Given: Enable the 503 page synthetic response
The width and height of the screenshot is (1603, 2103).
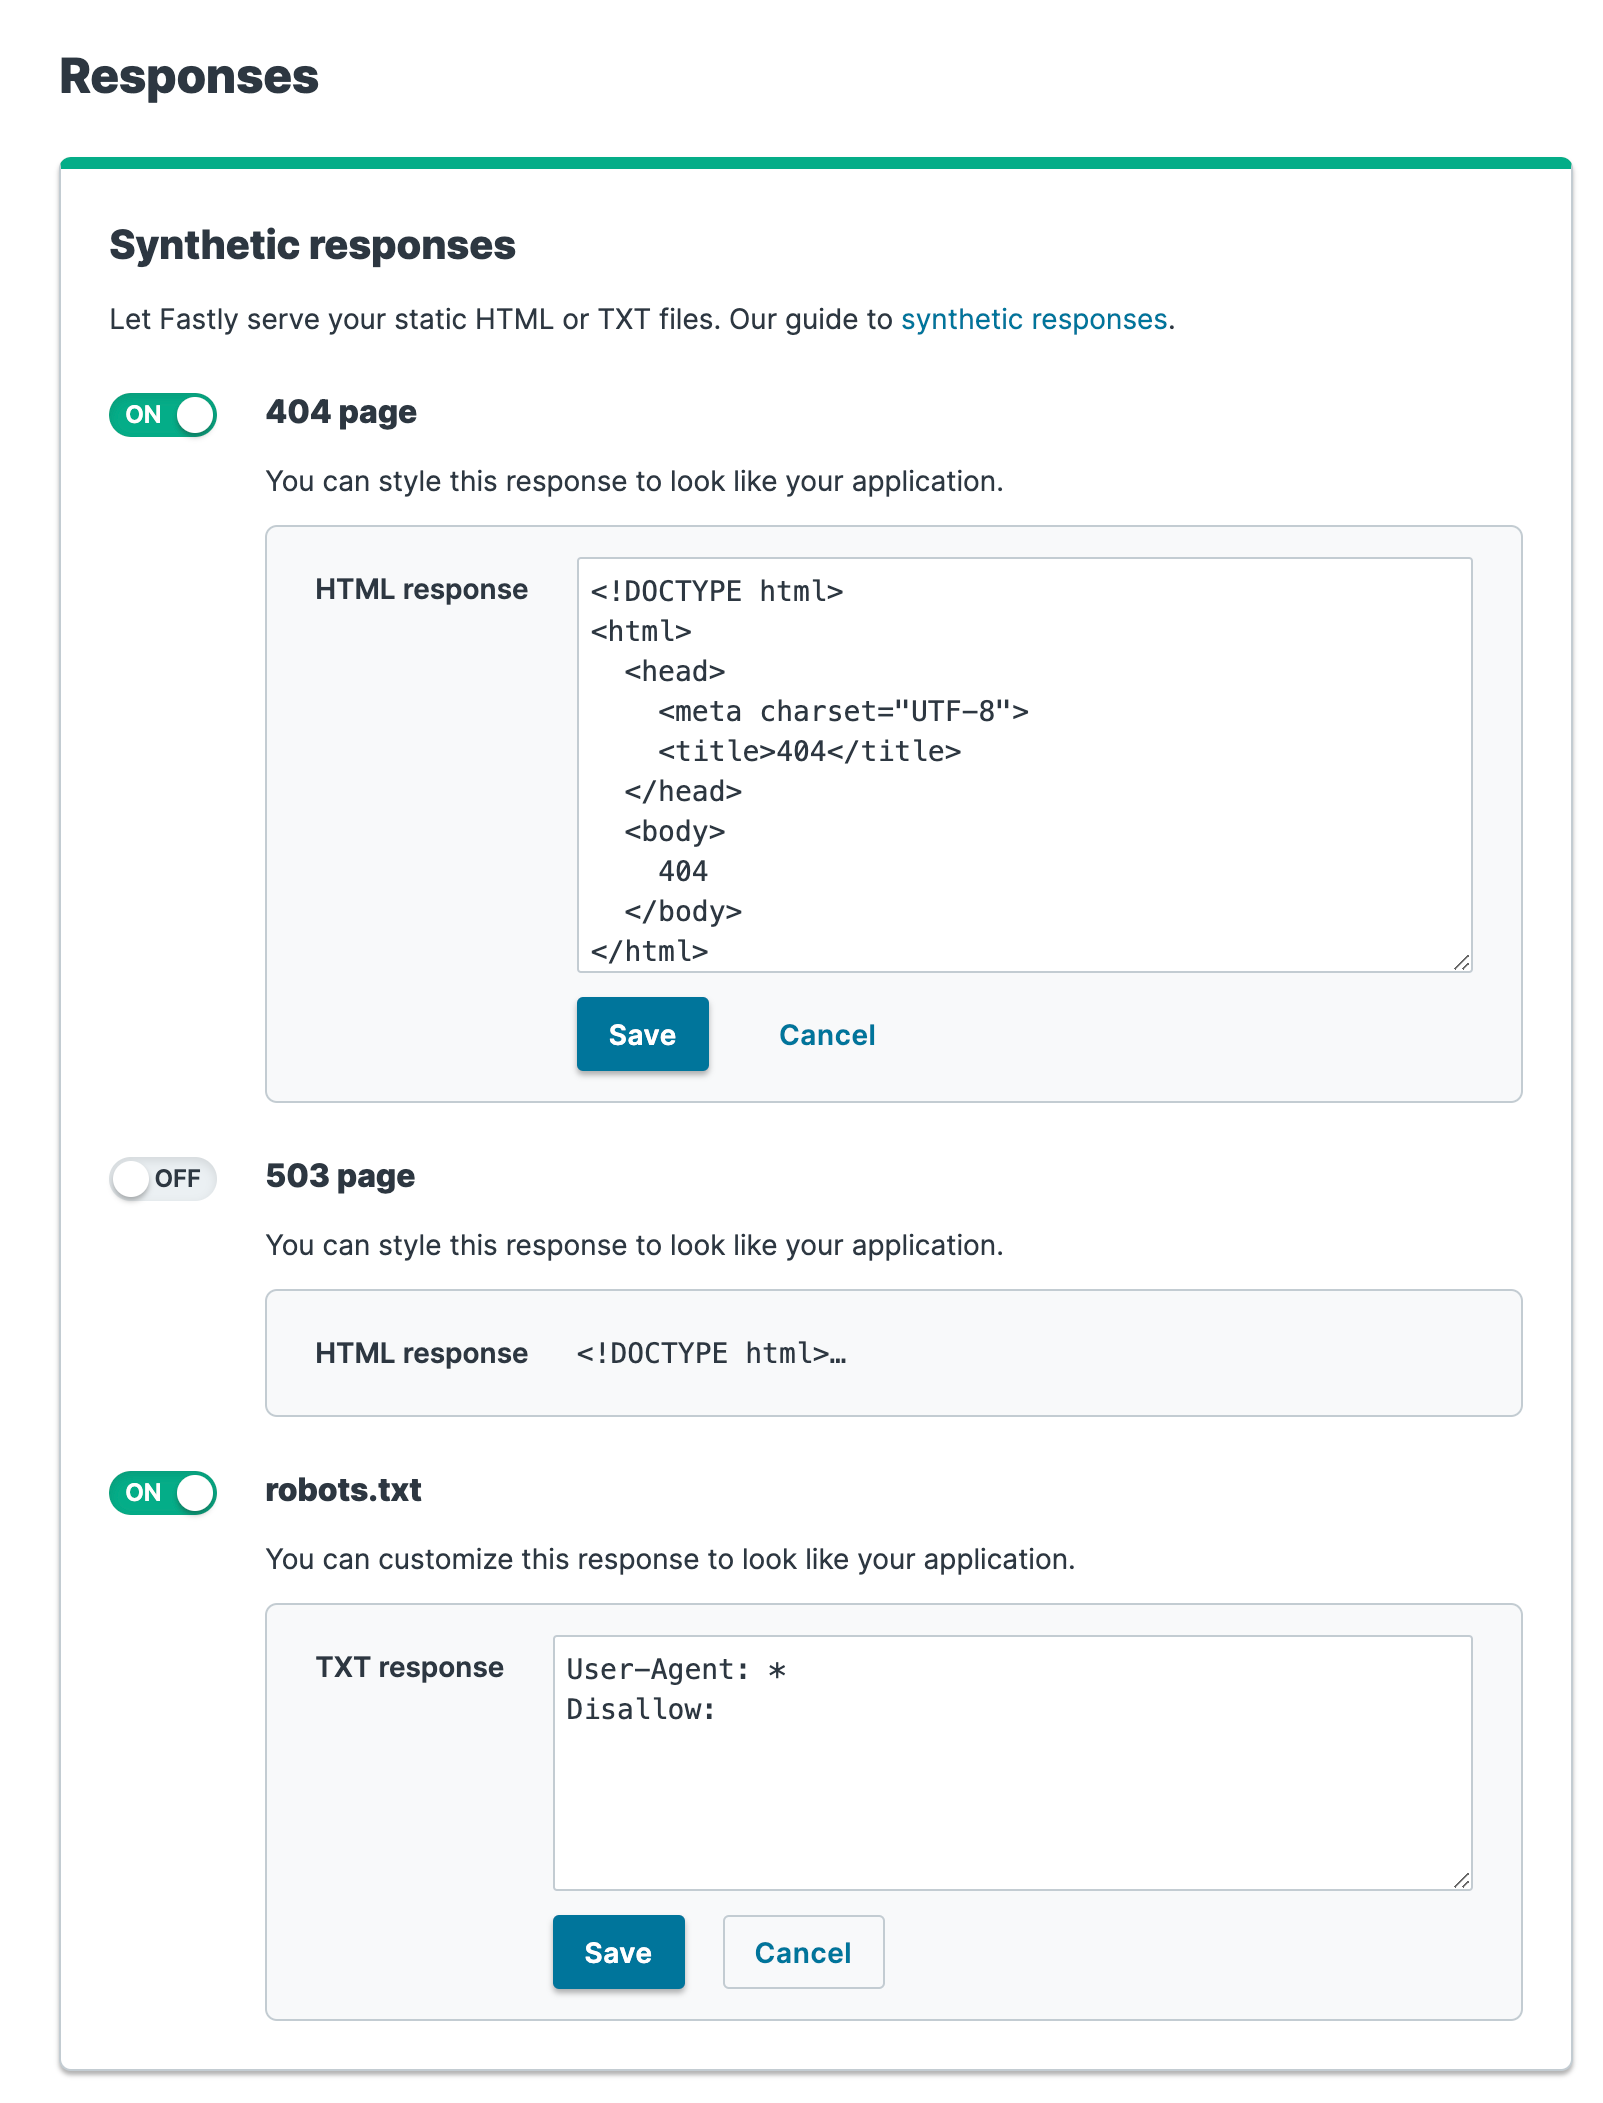Looking at the screenshot, I should click(x=162, y=1179).
